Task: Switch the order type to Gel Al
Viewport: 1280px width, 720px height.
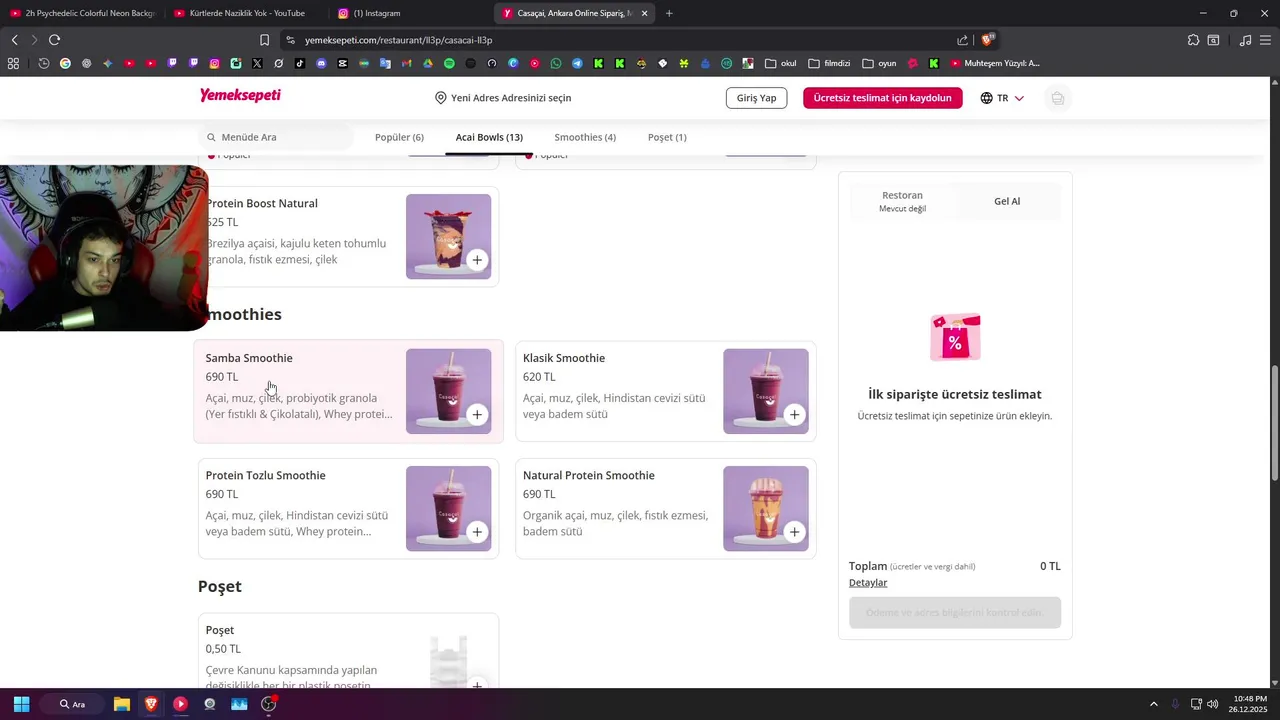Action: tap(1007, 201)
